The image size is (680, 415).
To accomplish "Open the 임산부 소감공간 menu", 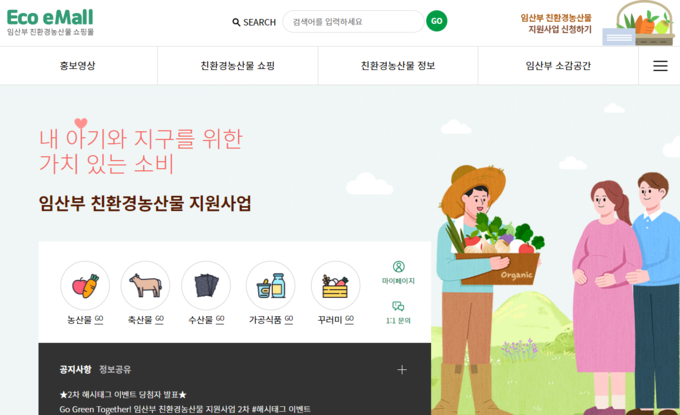I will pyautogui.click(x=558, y=65).
